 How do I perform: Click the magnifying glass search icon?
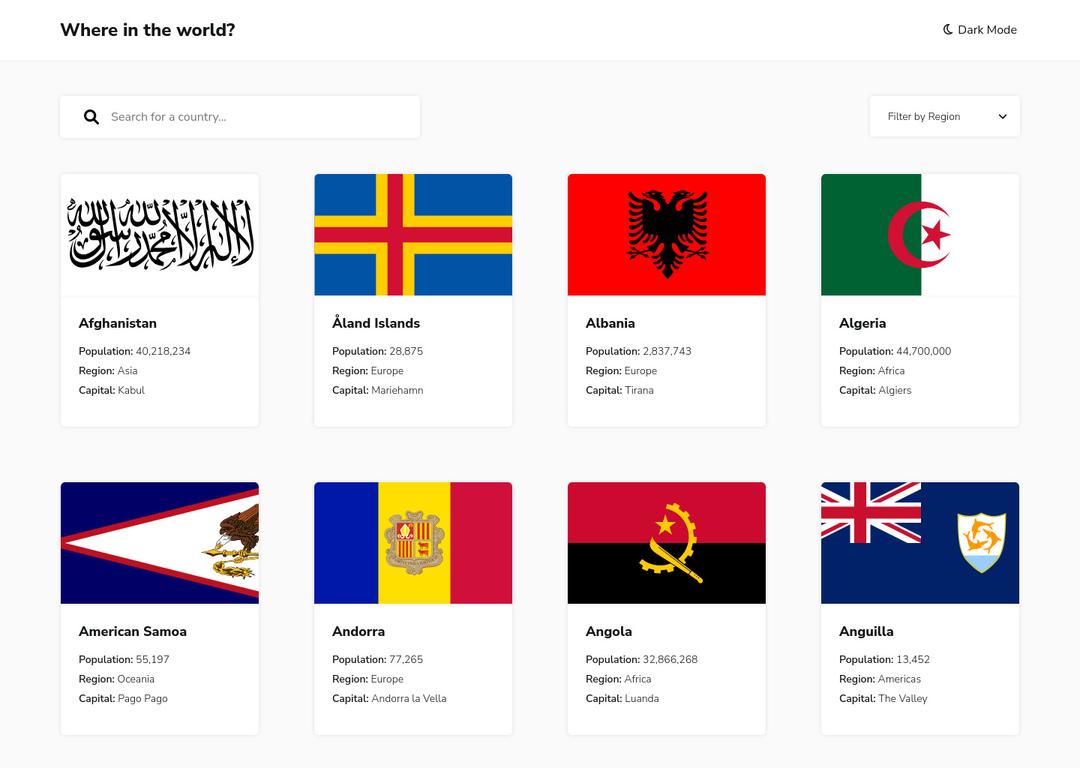coord(91,117)
